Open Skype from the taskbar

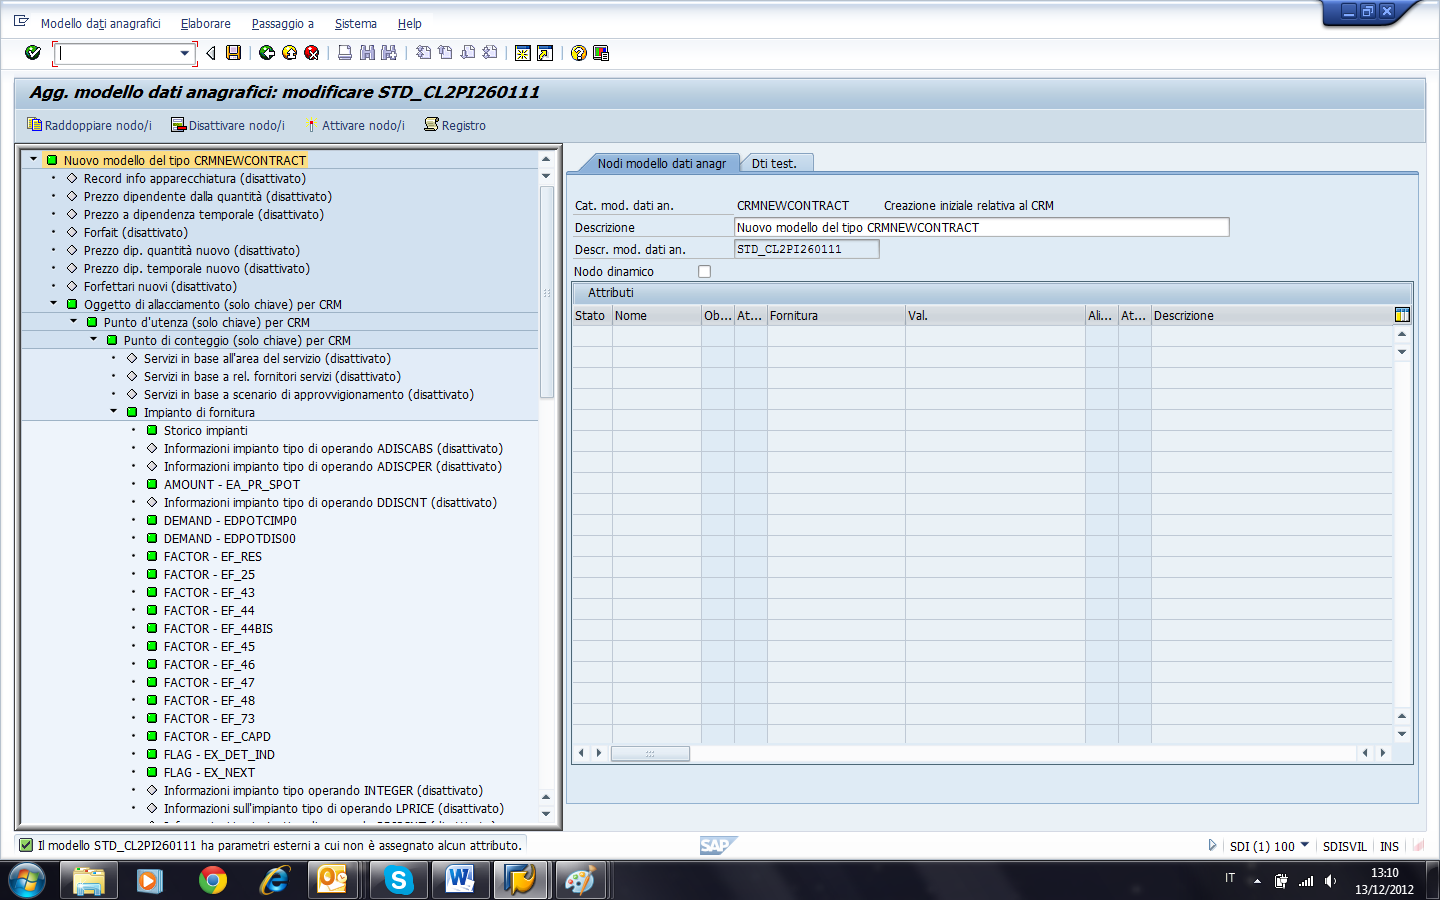(x=398, y=880)
